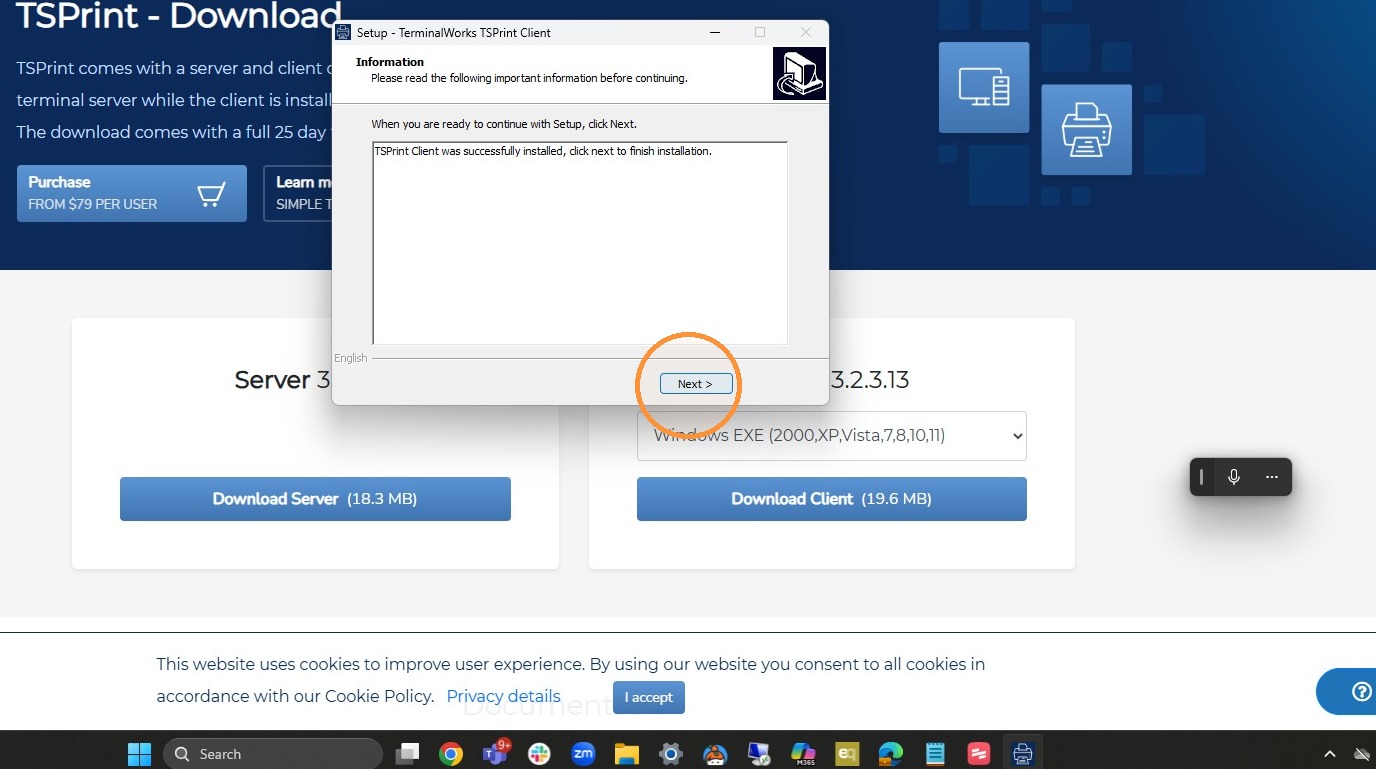Click the Download Server button
This screenshot has height=769, width=1376.
tap(315, 499)
